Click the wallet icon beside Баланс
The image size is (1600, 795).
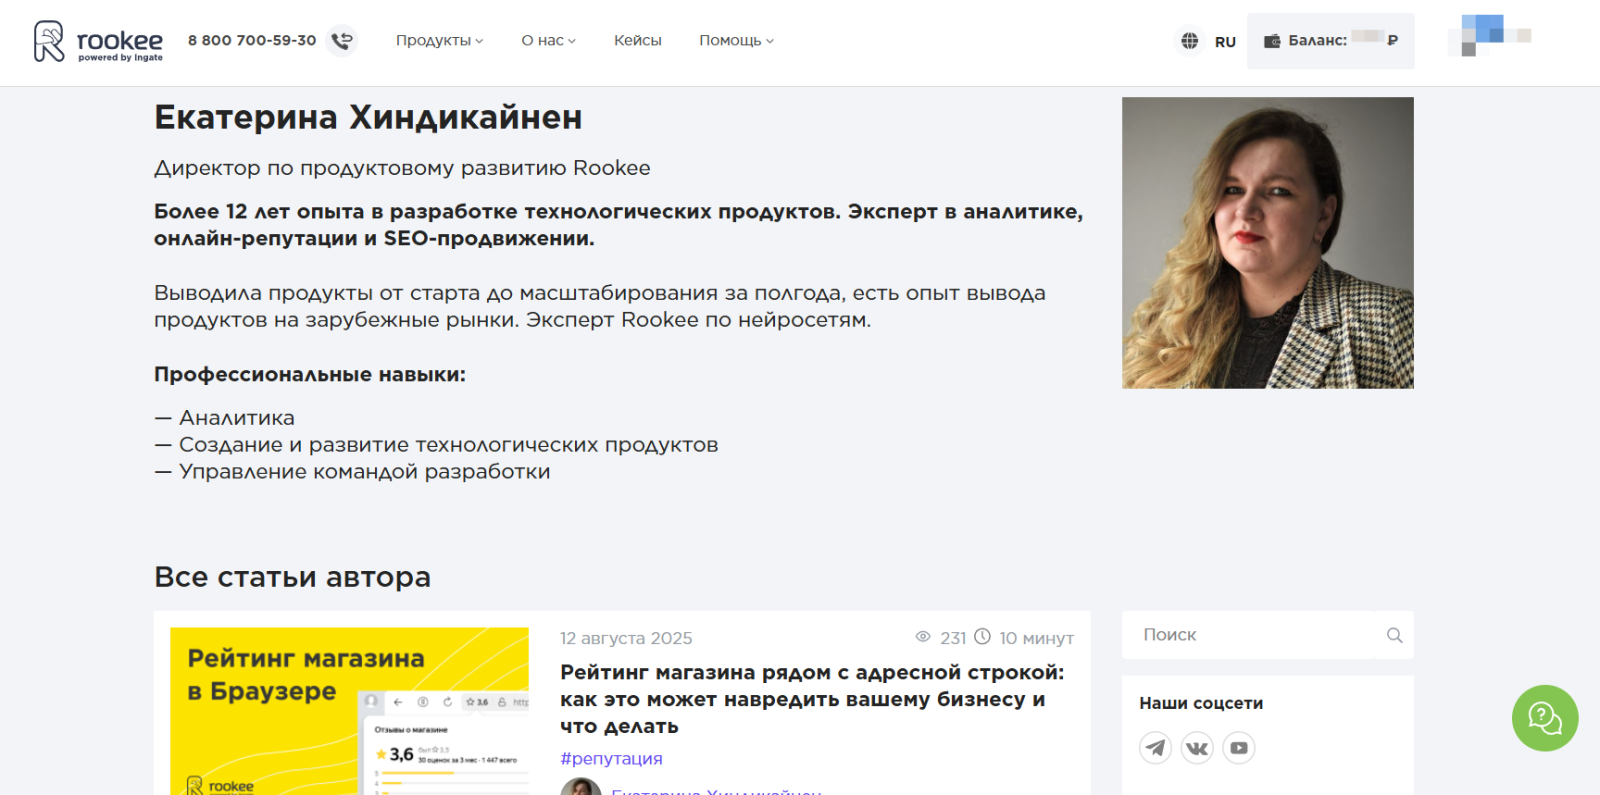point(1272,41)
